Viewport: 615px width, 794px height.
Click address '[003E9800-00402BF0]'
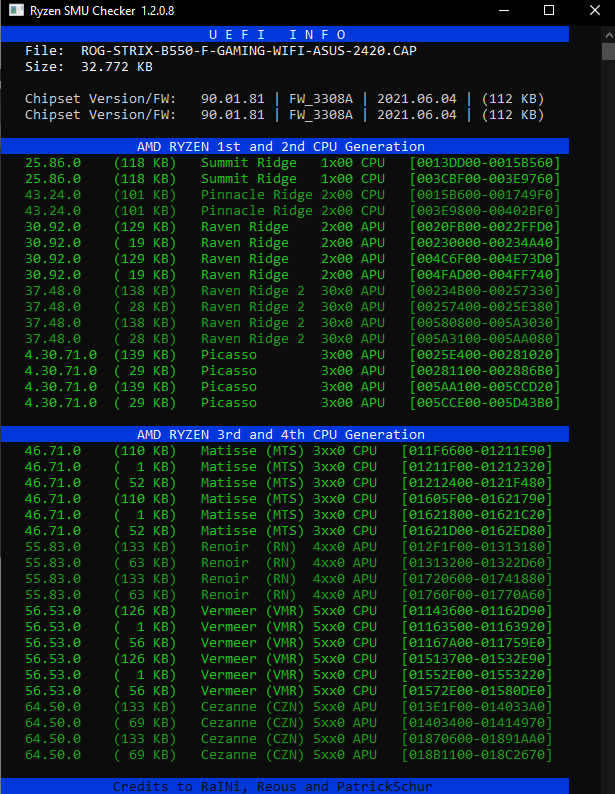coord(485,211)
